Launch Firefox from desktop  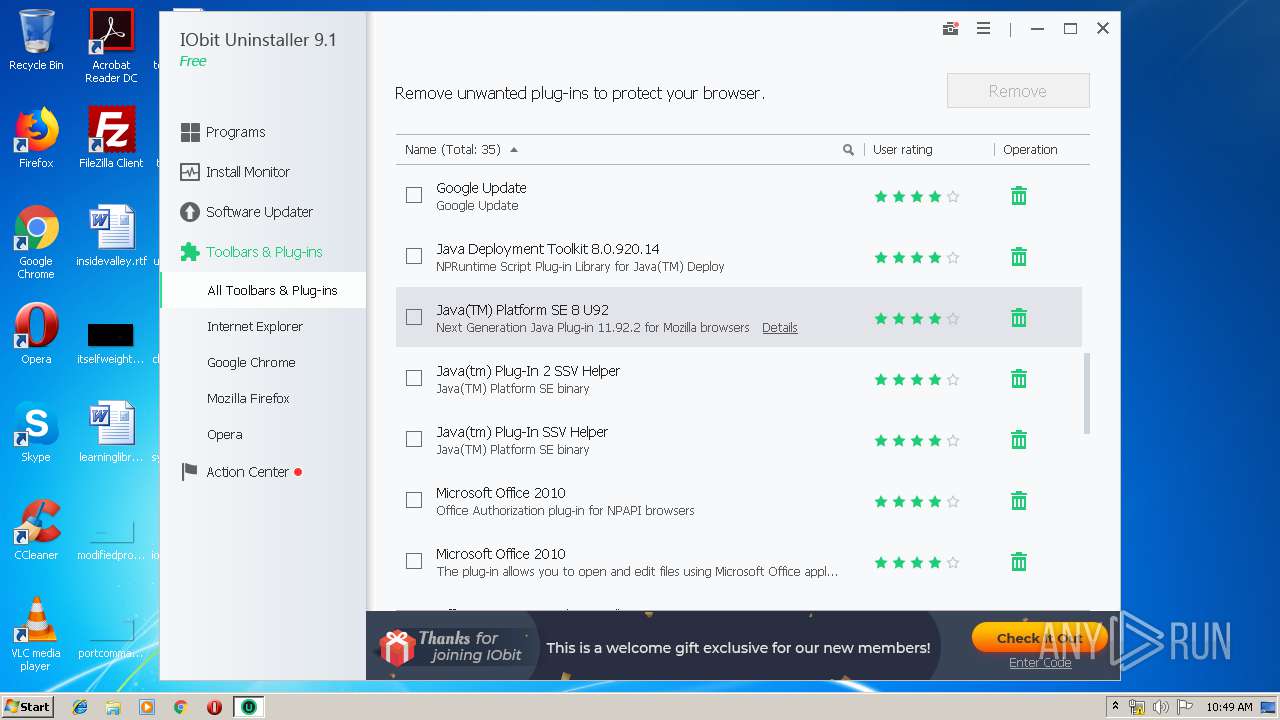(36, 138)
